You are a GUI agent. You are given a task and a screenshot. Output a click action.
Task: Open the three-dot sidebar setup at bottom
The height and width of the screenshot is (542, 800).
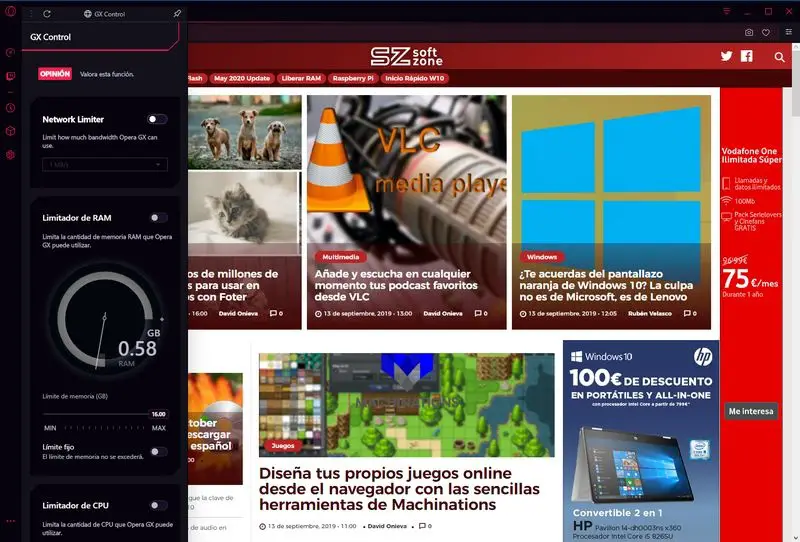click(x=10, y=521)
